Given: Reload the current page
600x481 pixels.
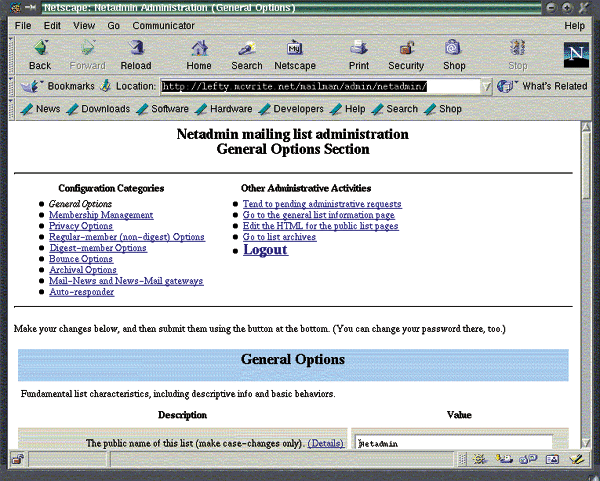Looking at the screenshot, I should pyautogui.click(x=136, y=54).
